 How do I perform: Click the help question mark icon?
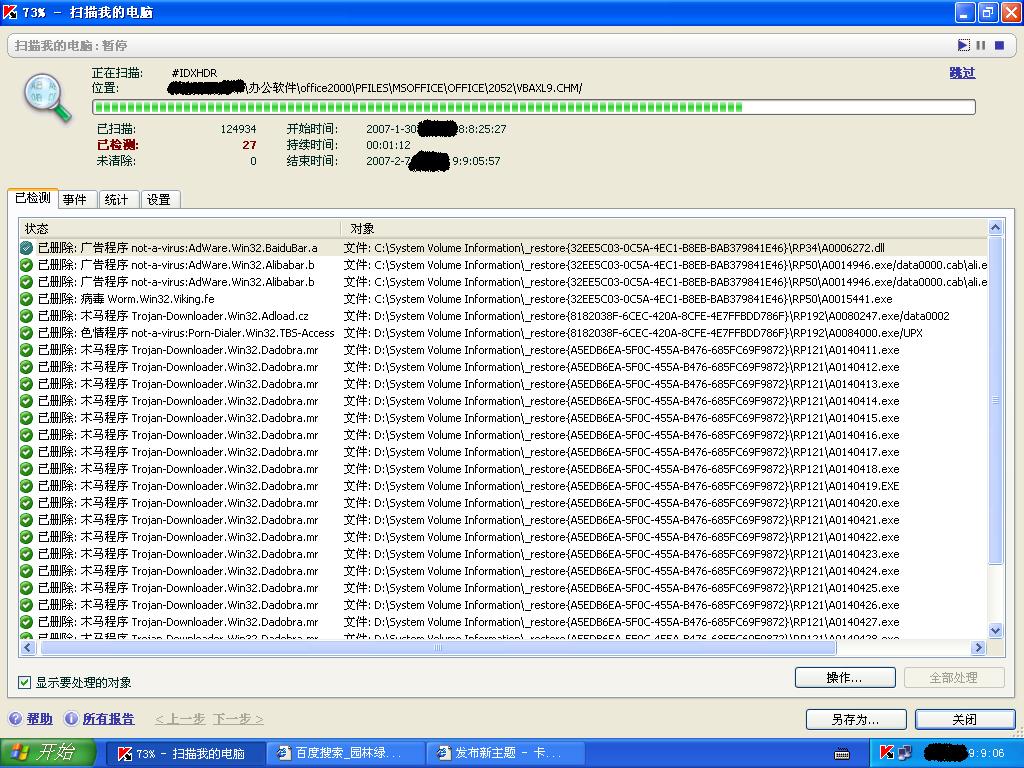point(15,718)
